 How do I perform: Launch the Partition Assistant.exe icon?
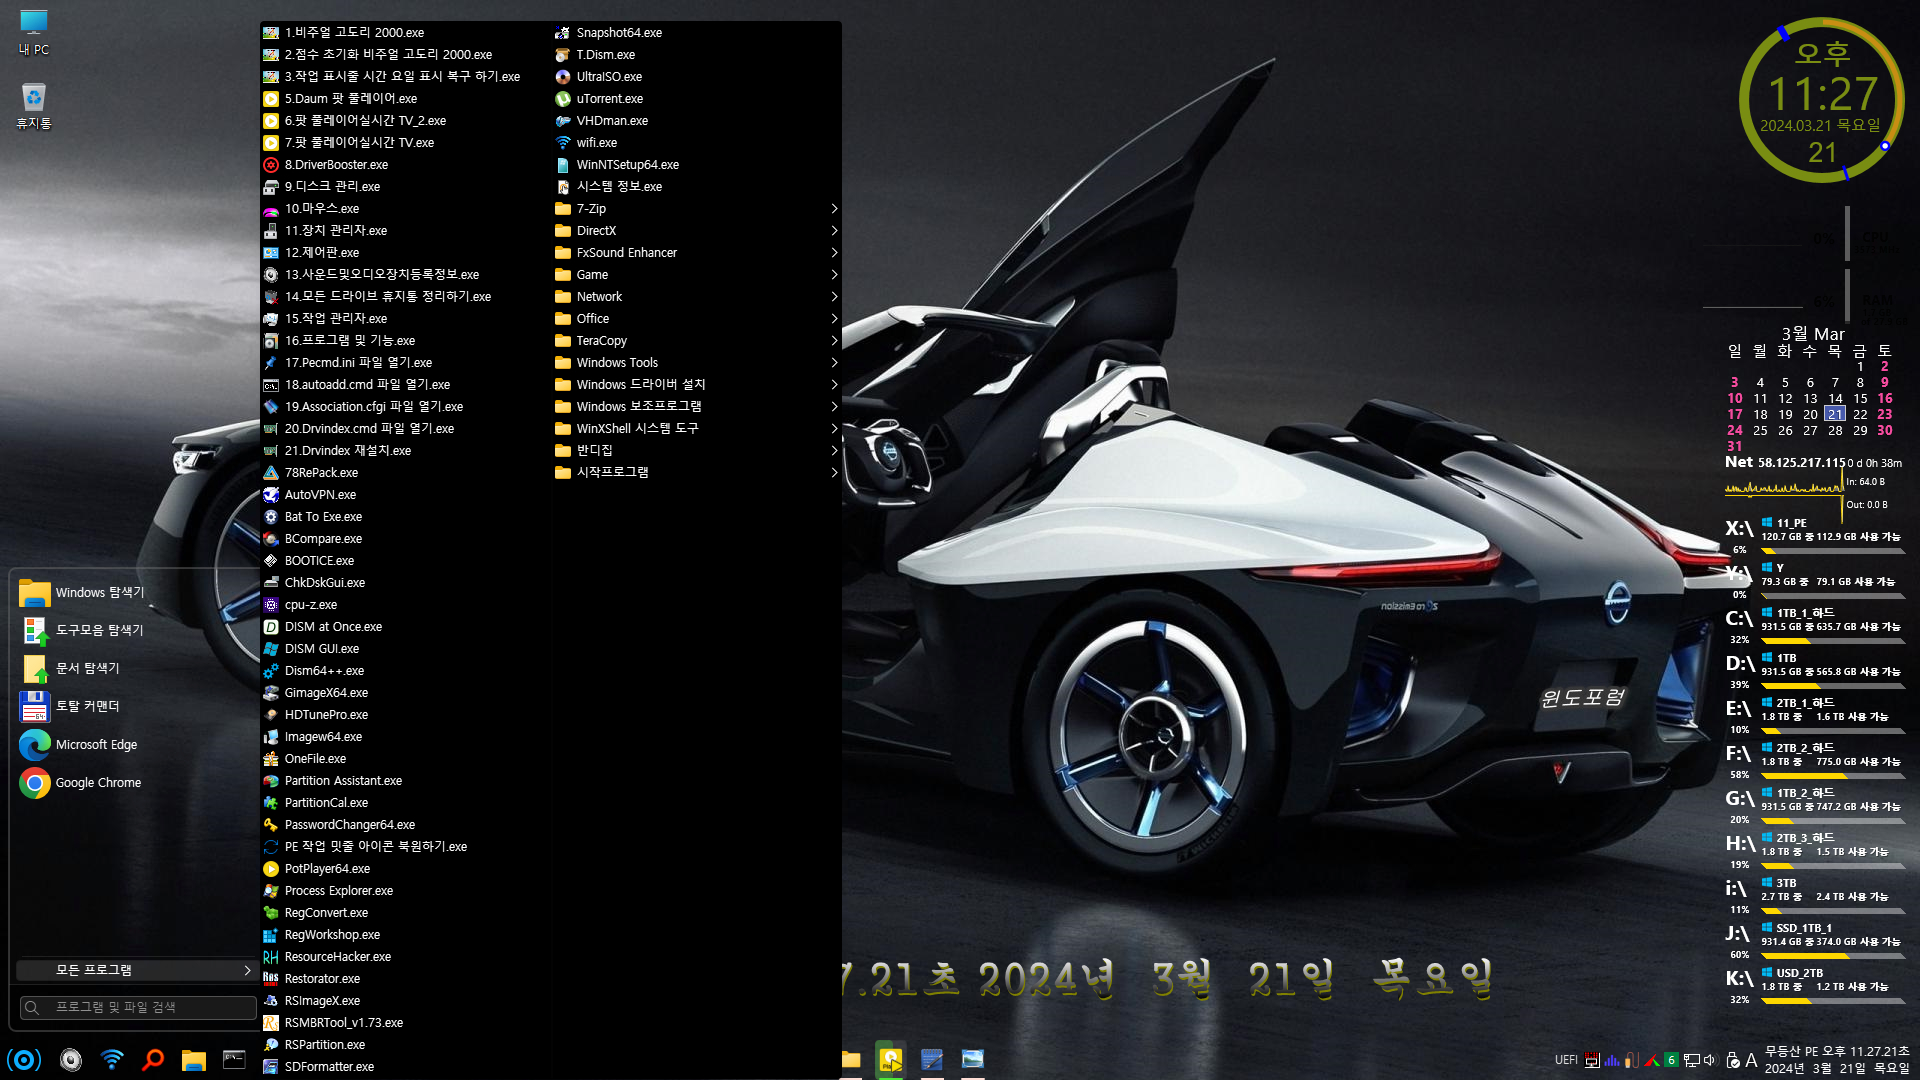[x=271, y=781]
